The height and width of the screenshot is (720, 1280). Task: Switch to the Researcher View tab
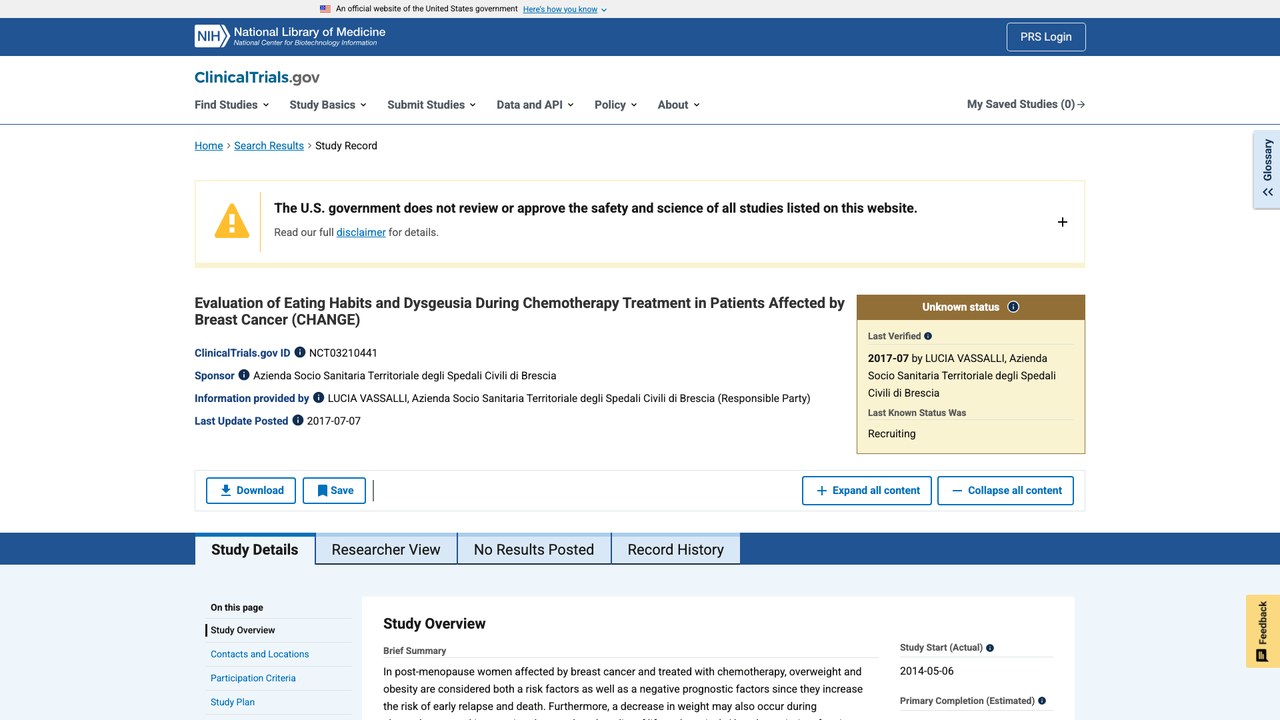point(386,549)
